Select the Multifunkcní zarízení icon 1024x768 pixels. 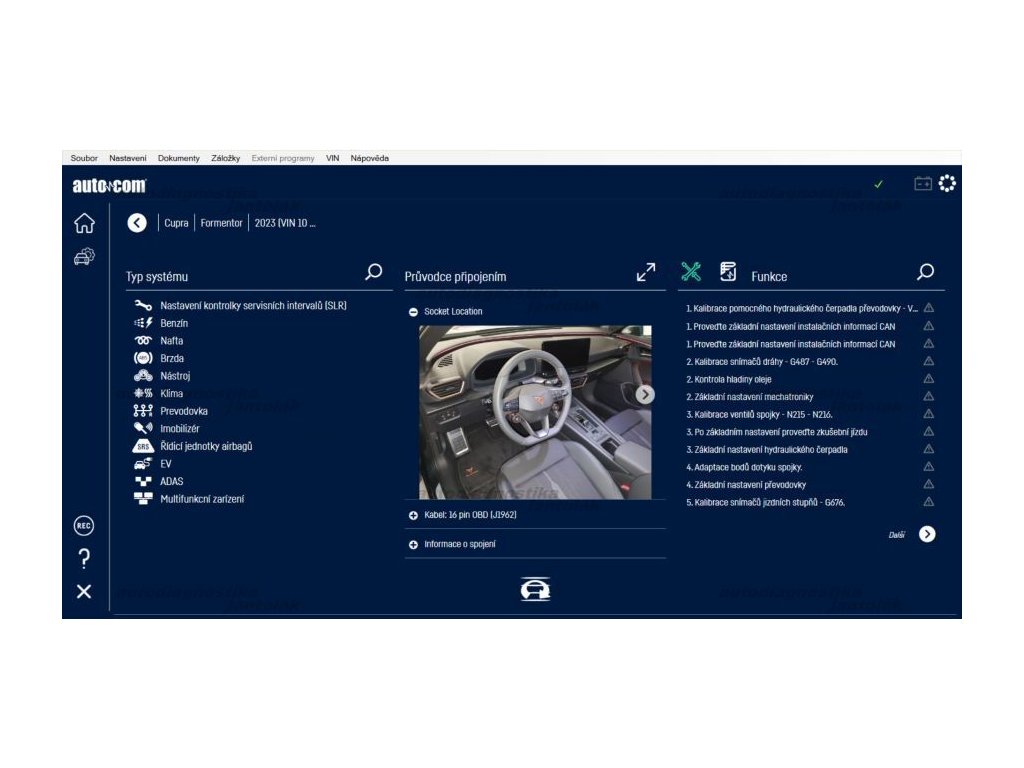click(143, 499)
